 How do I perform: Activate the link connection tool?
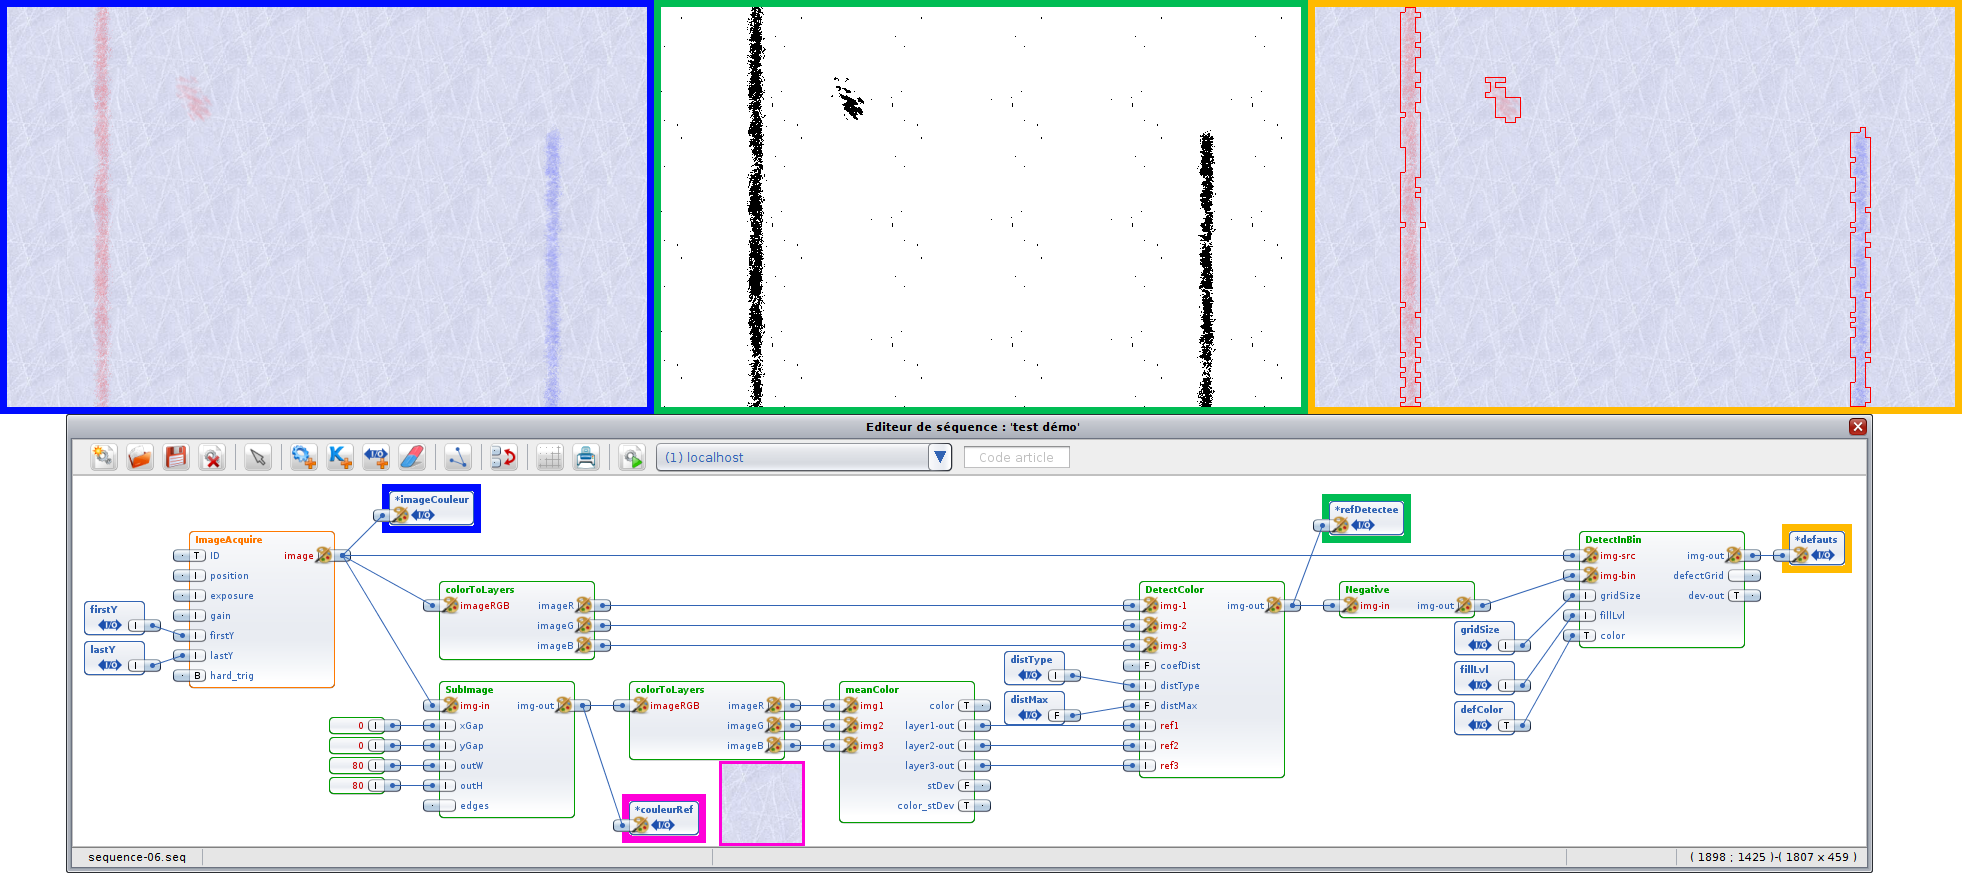457,457
